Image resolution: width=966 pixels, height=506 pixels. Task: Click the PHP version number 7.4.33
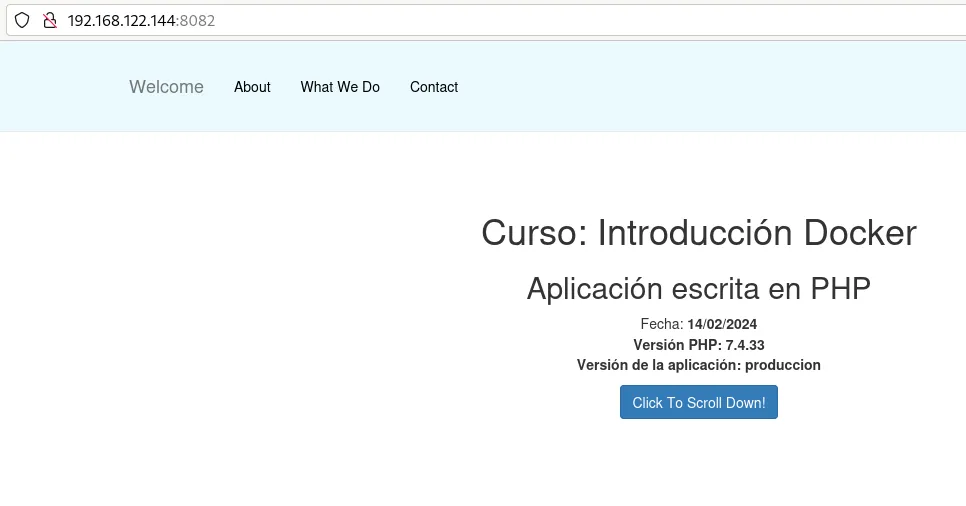coord(745,345)
